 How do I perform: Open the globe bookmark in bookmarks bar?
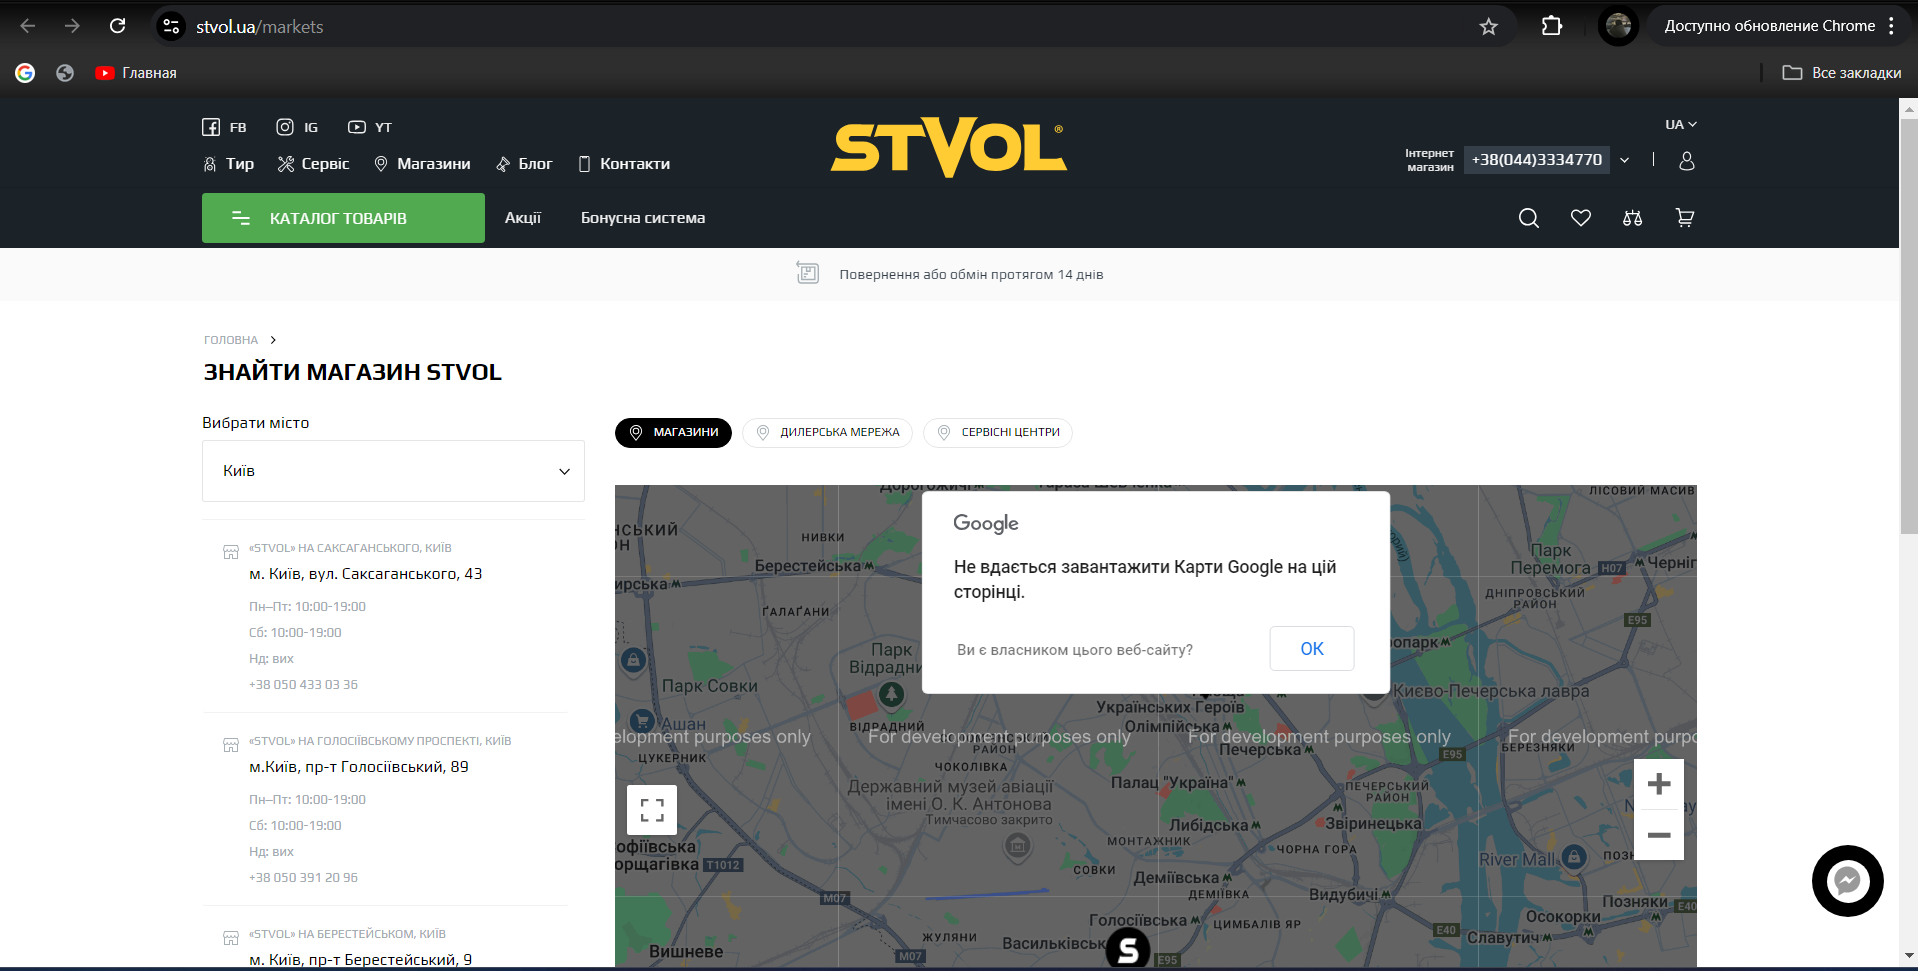click(65, 73)
